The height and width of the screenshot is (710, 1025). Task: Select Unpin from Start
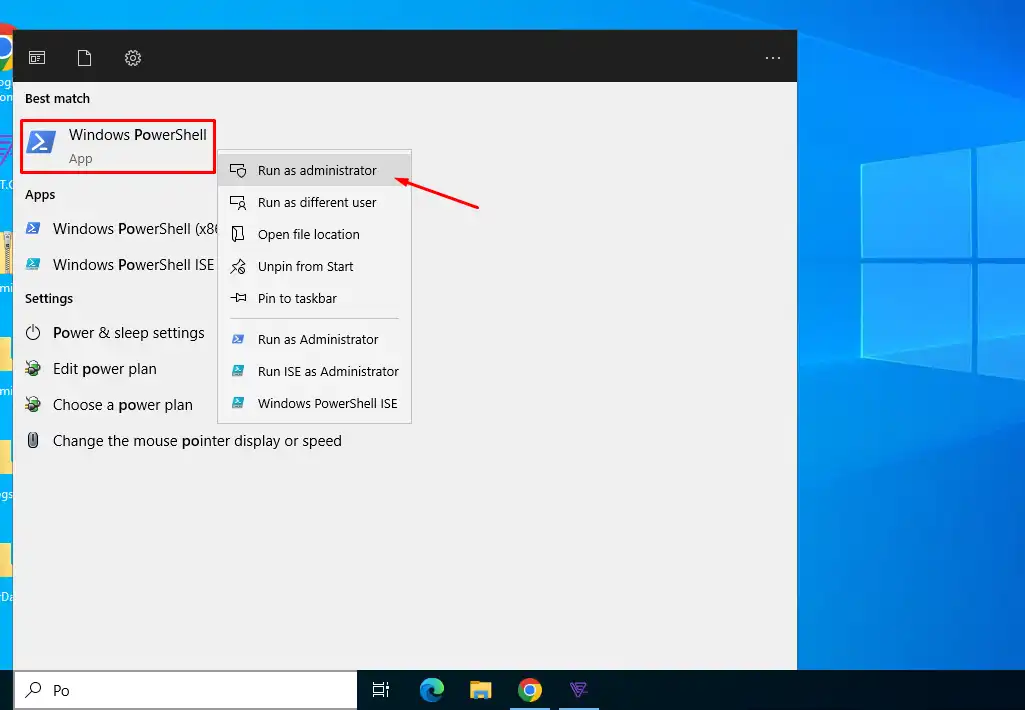(x=314, y=266)
